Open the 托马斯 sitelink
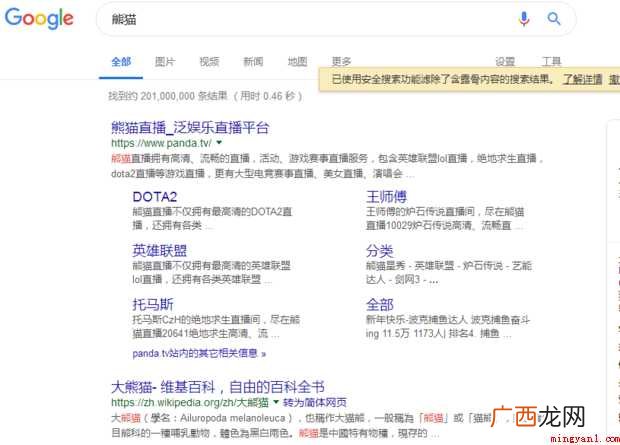 (x=153, y=304)
